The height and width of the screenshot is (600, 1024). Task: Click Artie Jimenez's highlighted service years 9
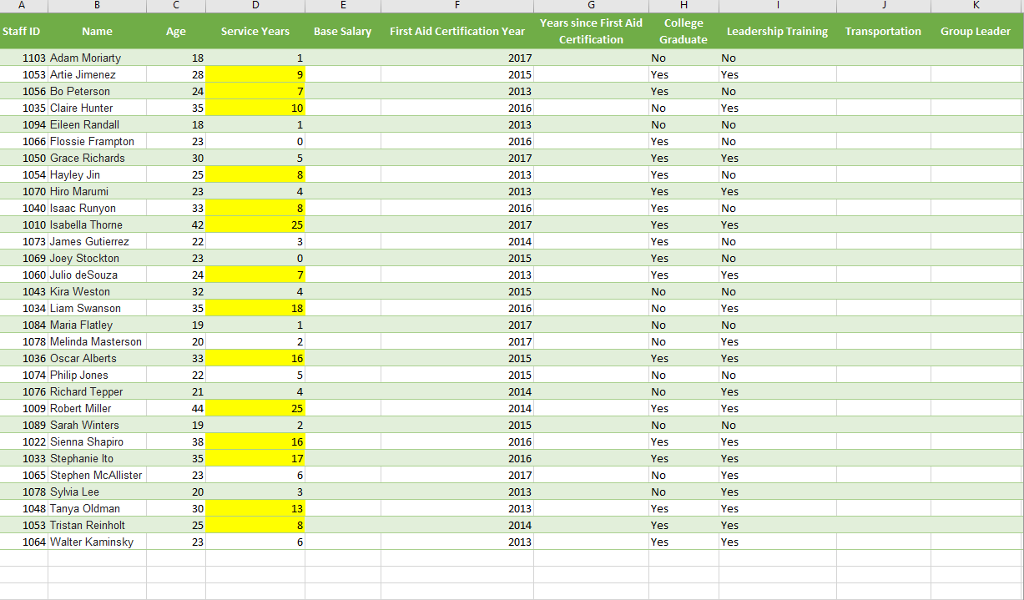coord(255,74)
